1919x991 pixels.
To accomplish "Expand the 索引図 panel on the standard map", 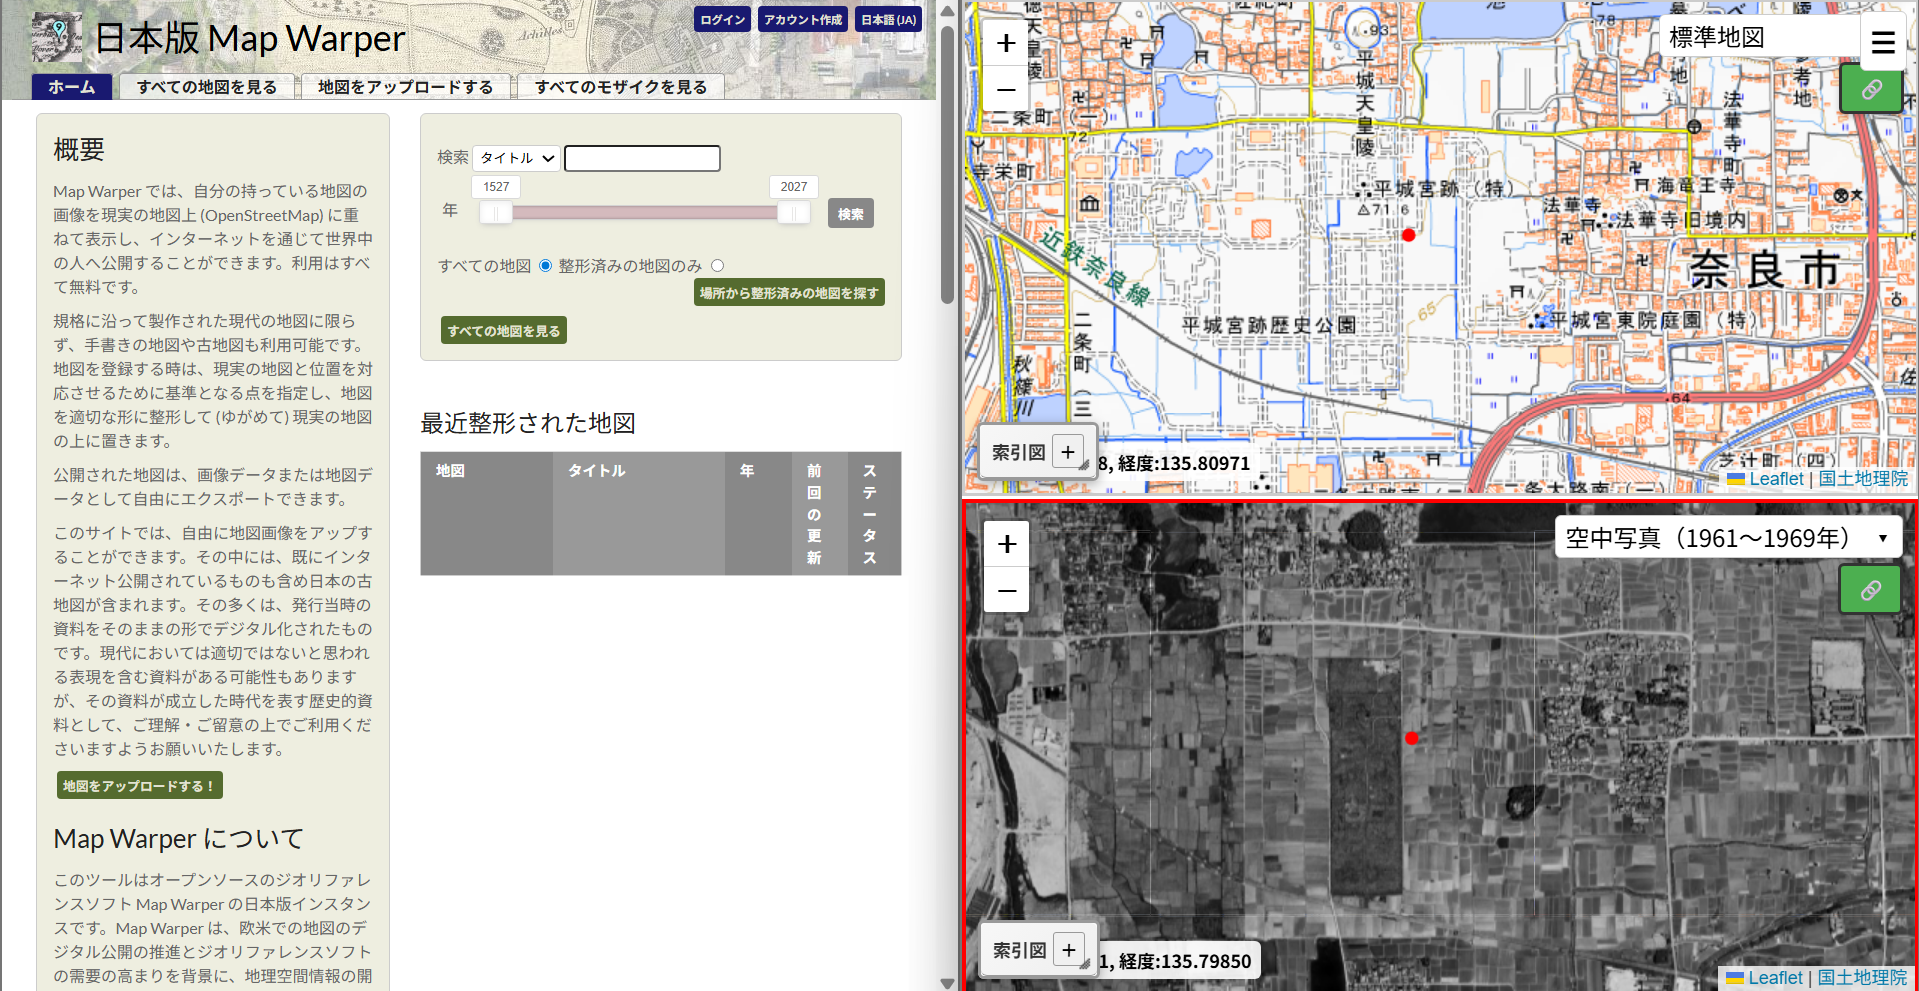I will coord(1069,452).
